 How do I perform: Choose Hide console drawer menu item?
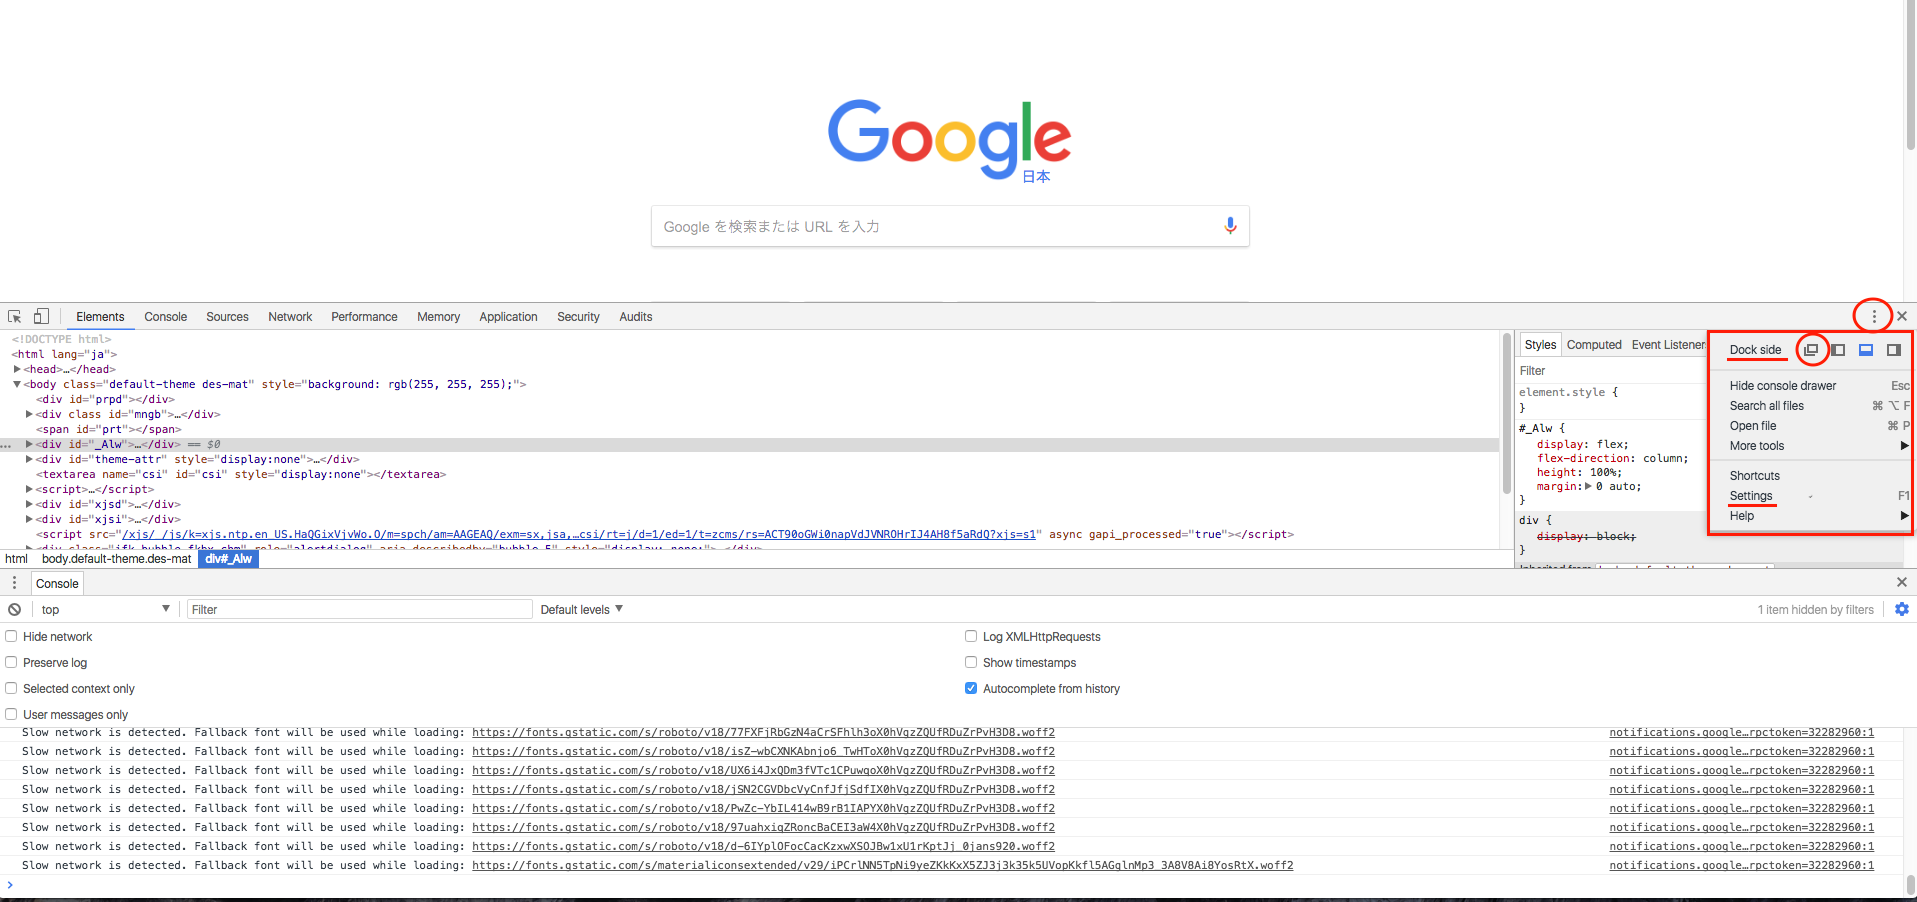(x=1810, y=386)
